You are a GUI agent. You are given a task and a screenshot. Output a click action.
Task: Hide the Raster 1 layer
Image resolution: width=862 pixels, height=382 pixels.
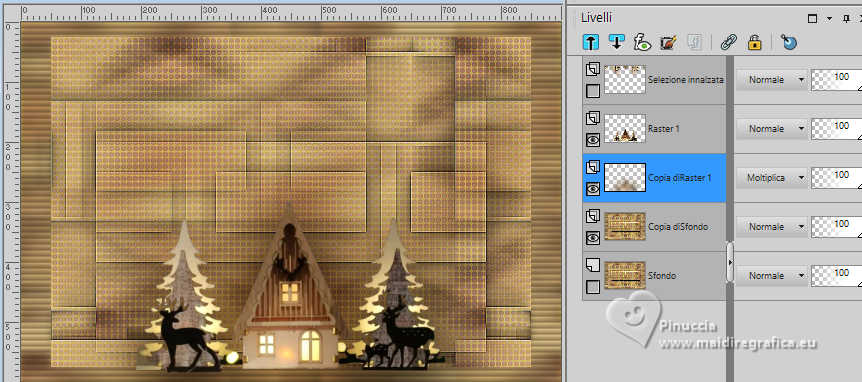tap(593, 140)
